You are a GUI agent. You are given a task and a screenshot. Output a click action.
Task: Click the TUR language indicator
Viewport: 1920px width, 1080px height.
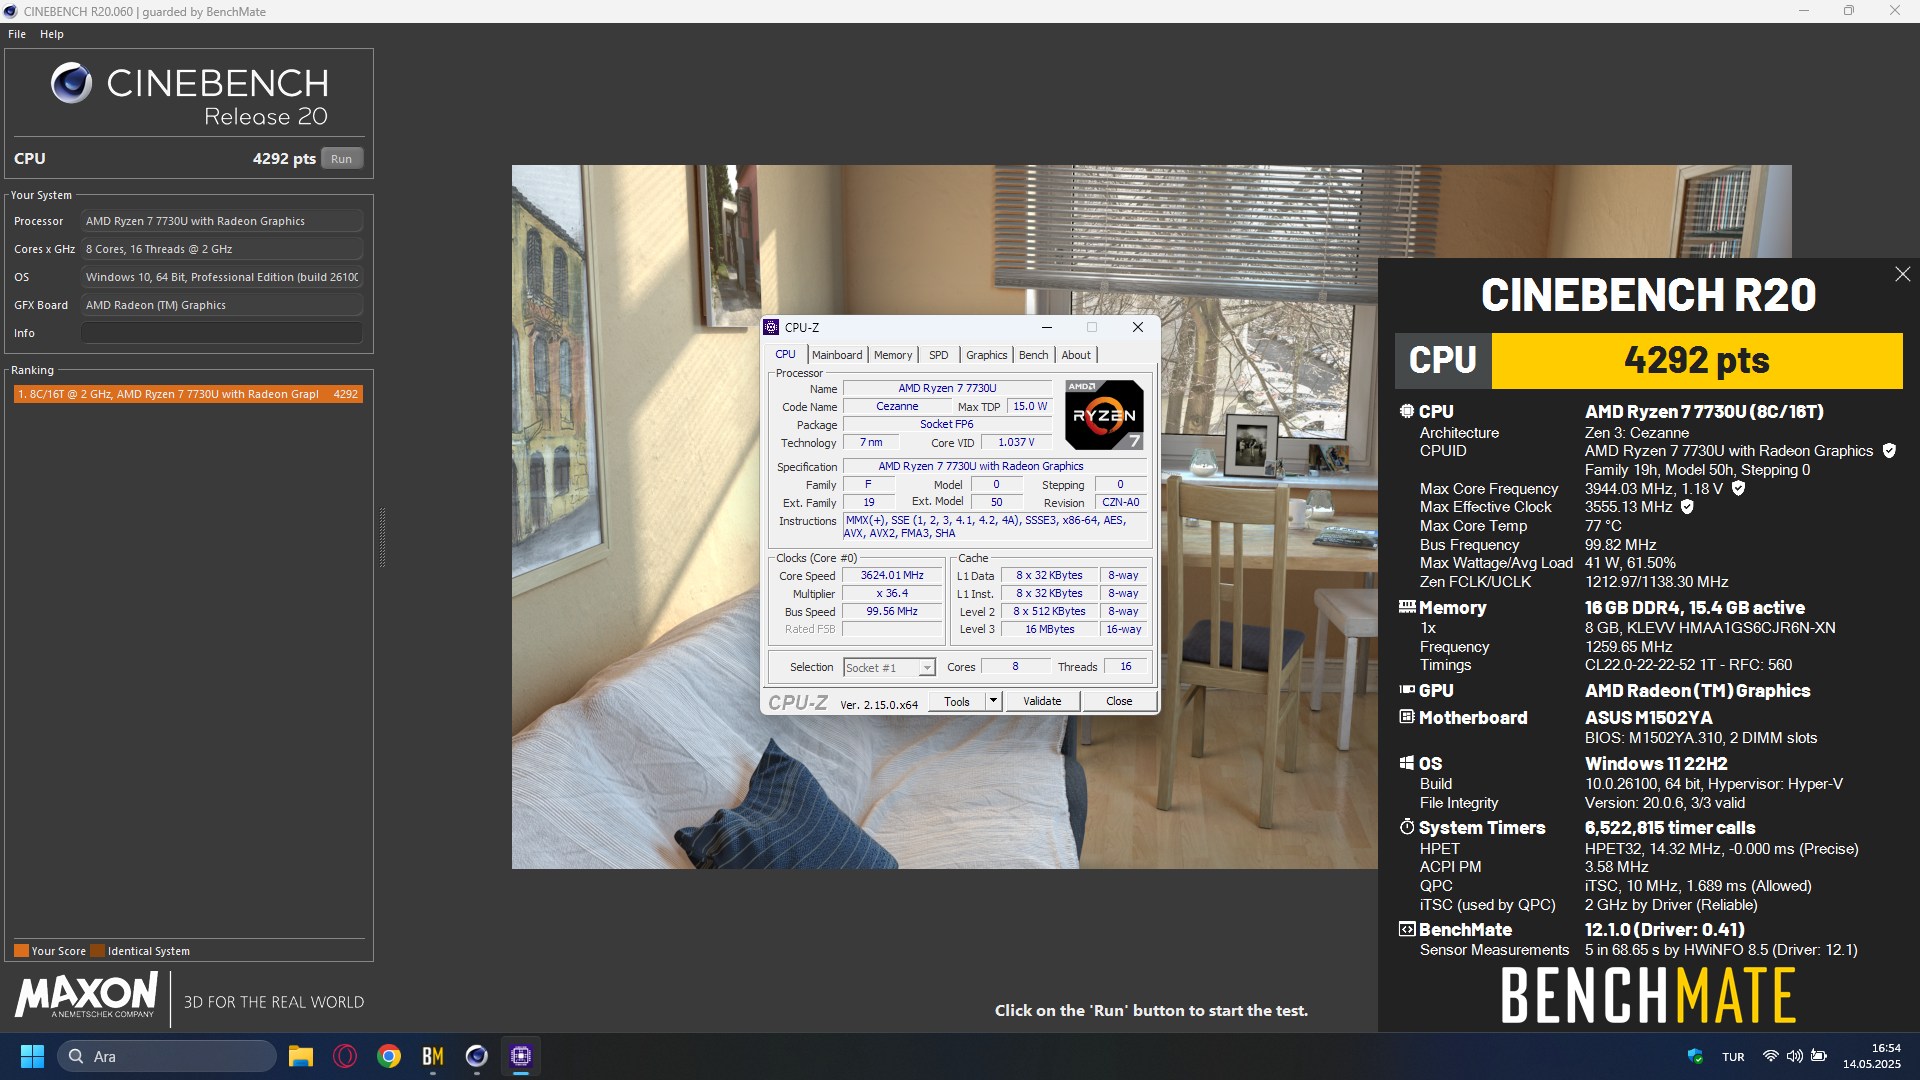coord(1733,1057)
